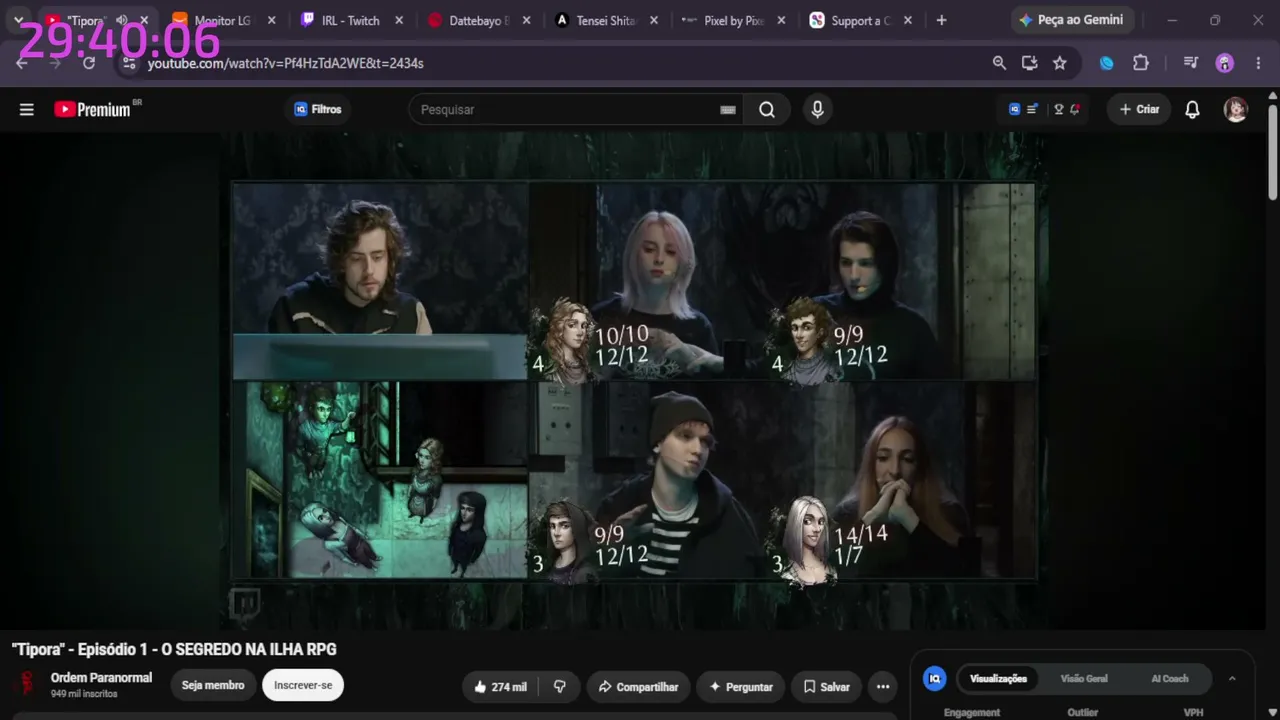Click the zoom magnifier in address bar
Image resolution: width=1280 pixels, height=720 pixels.
click(x=999, y=63)
